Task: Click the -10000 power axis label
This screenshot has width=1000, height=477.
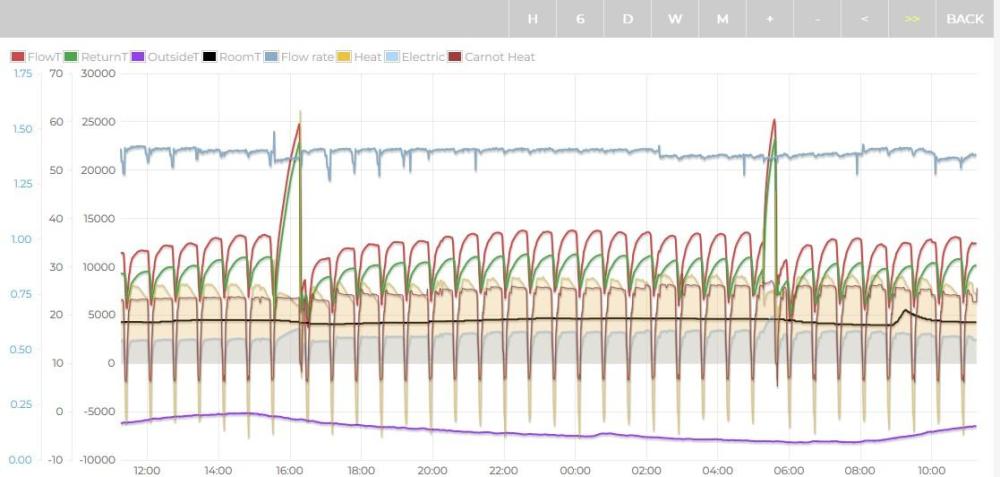Action: tap(98, 460)
